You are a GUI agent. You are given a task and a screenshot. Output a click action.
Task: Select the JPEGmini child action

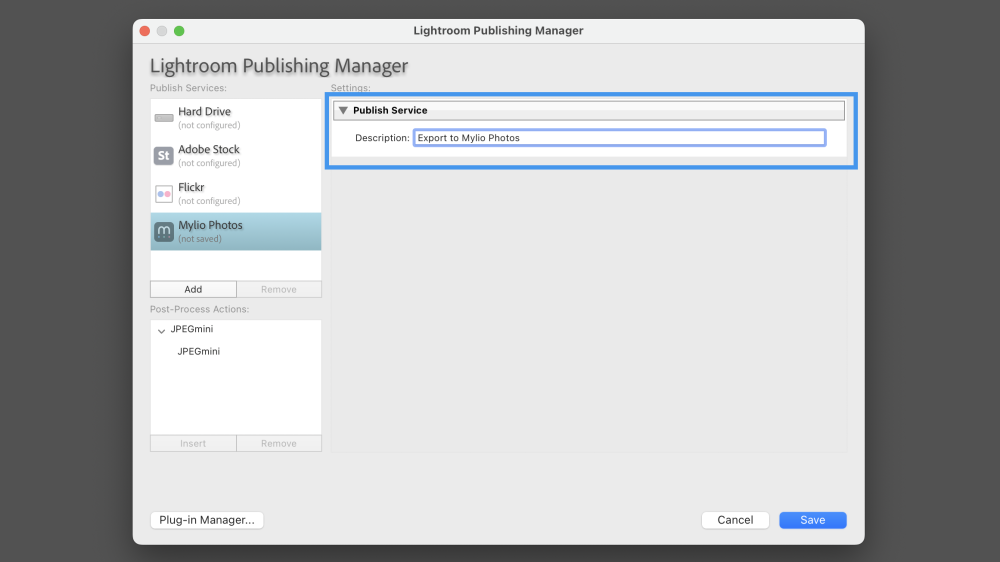click(198, 351)
